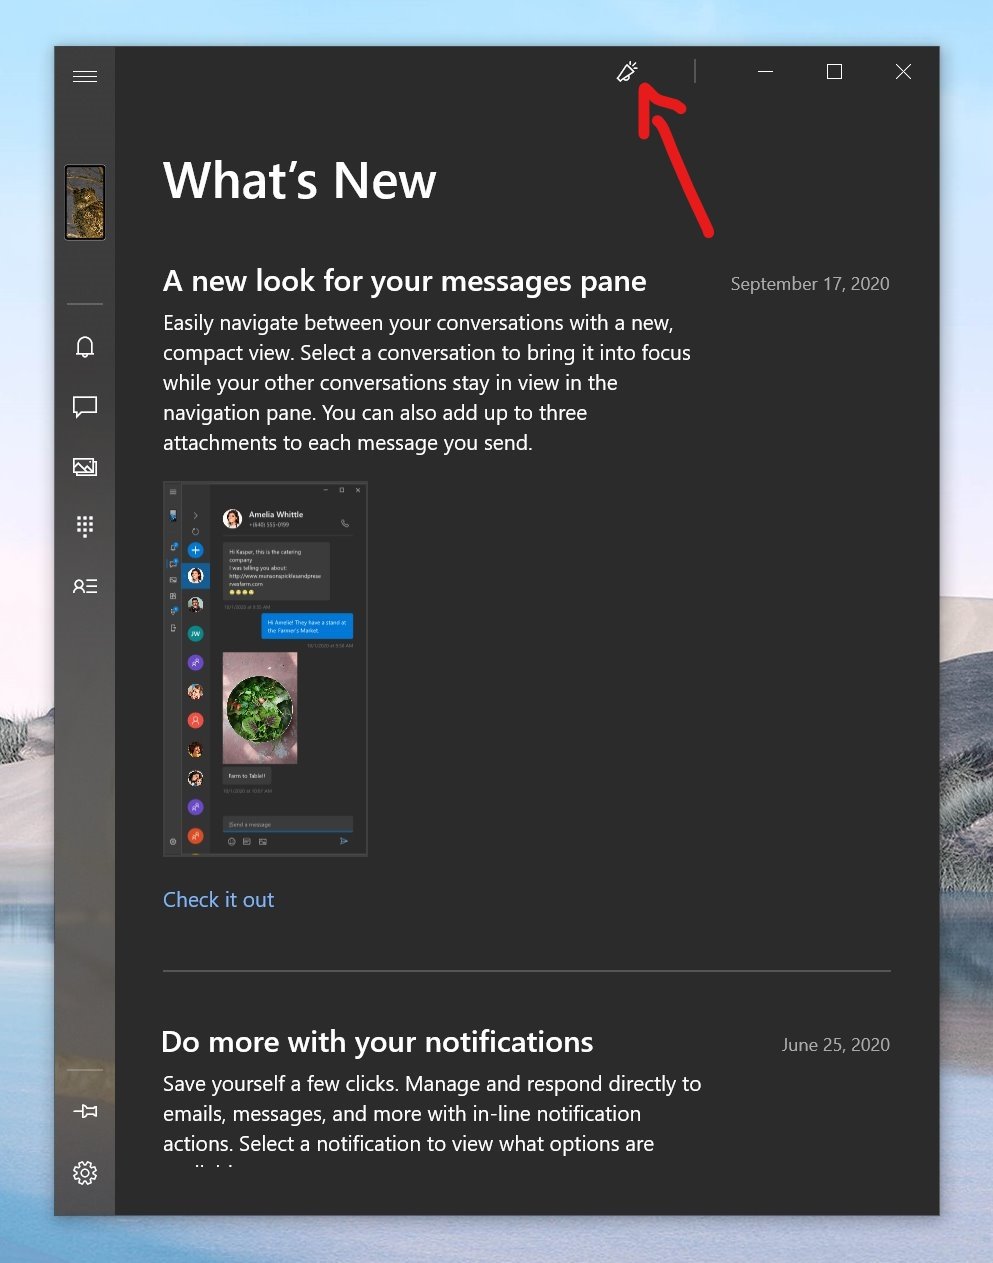Image resolution: width=993 pixels, height=1263 pixels.
Task: Open the Notifications bell section
Action: (x=85, y=347)
